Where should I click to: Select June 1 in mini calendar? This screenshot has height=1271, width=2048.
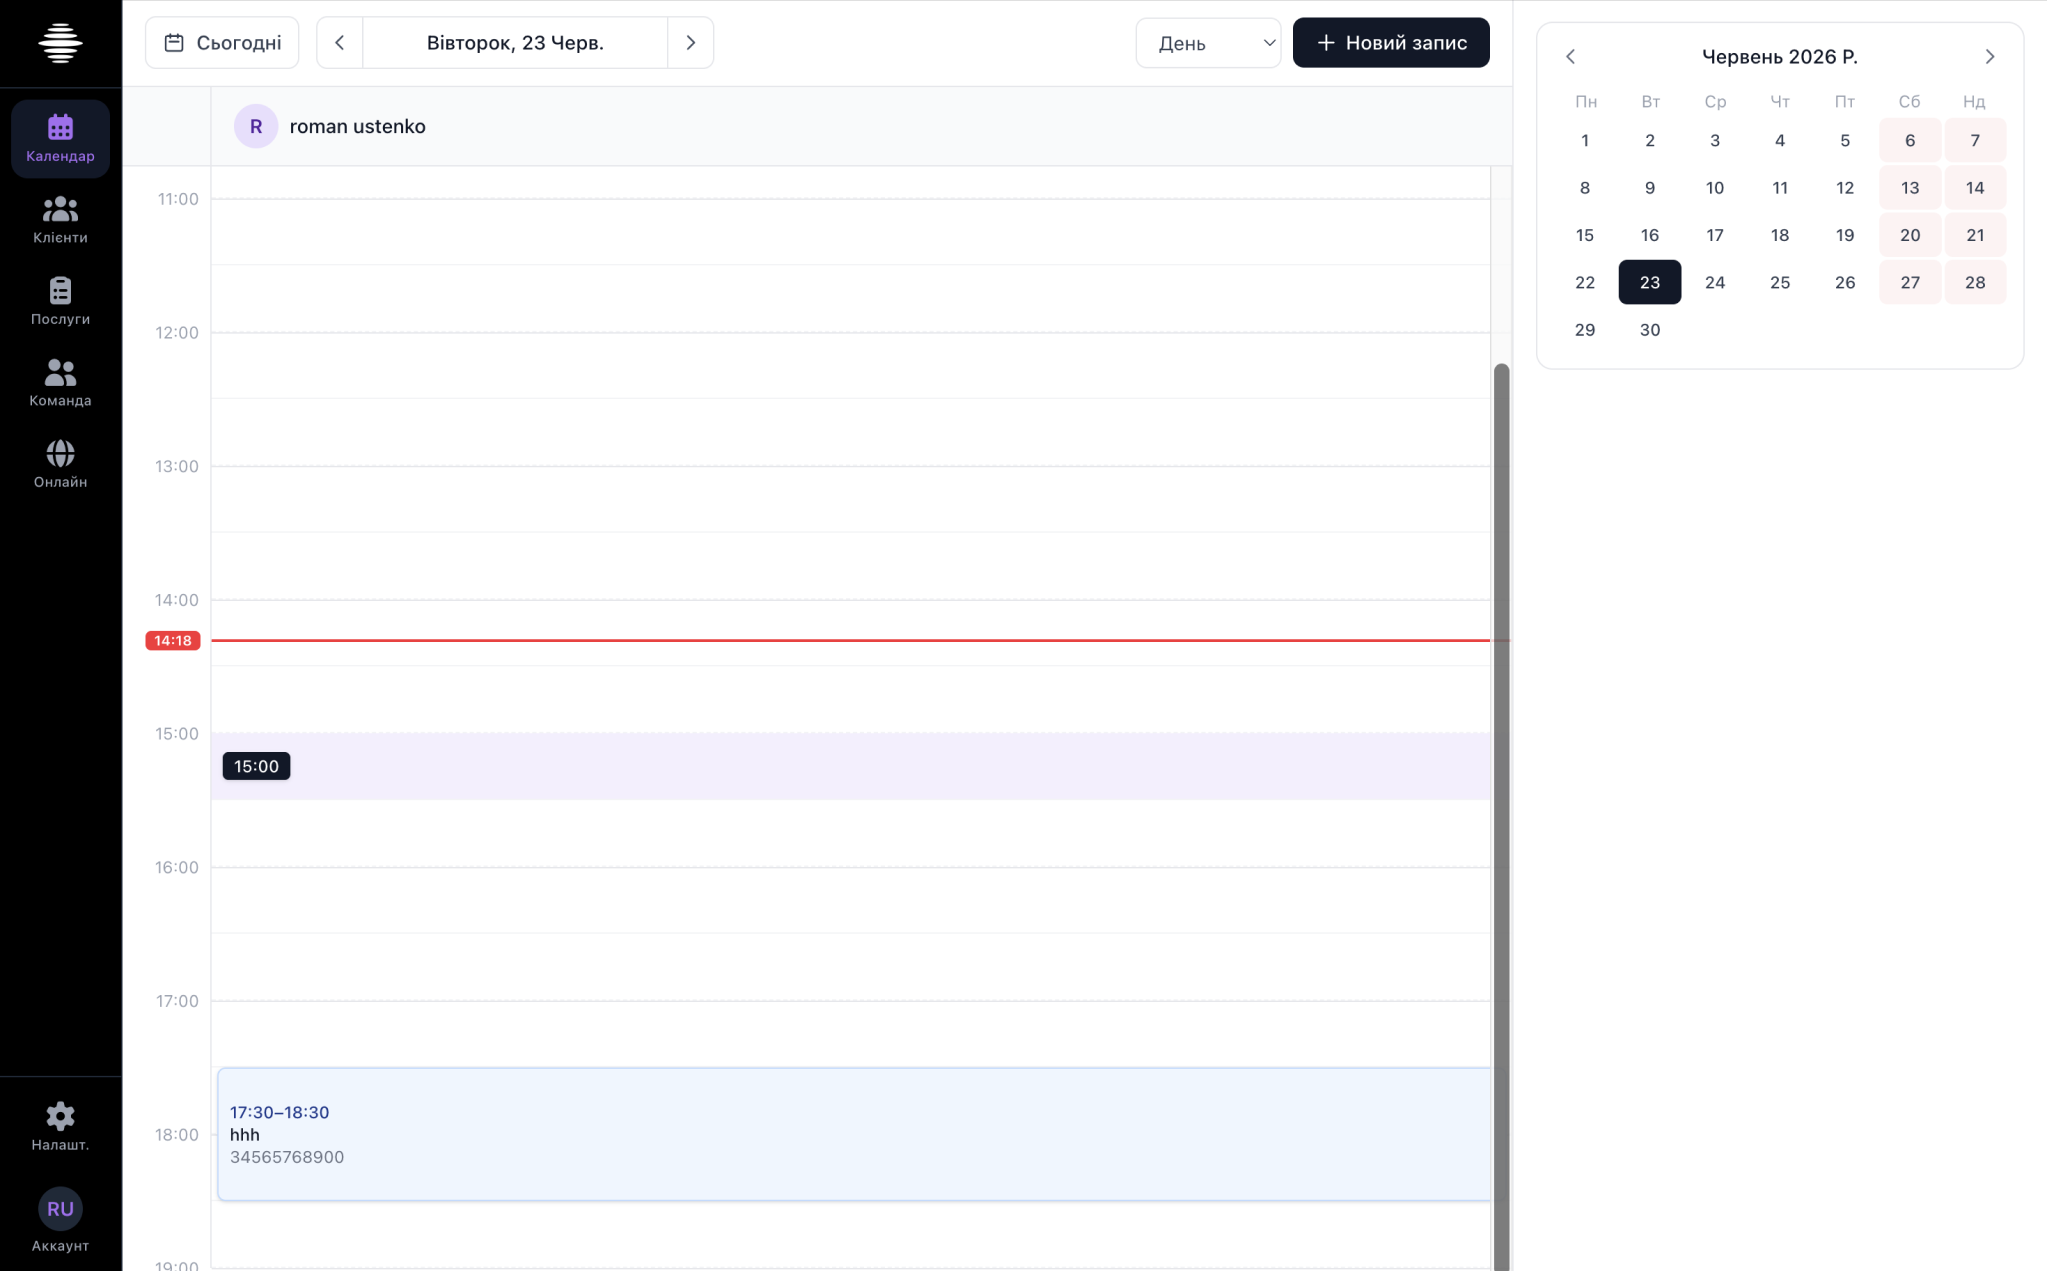tap(1585, 140)
